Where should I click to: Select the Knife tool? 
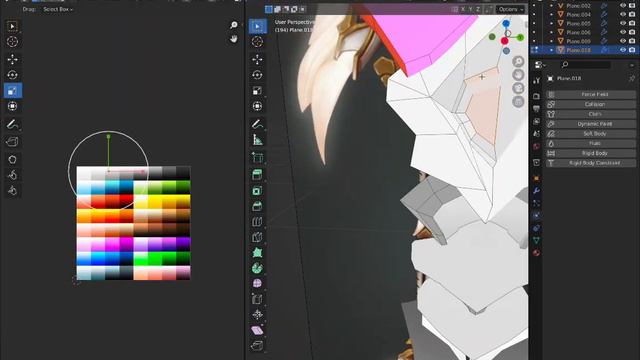click(257, 237)
